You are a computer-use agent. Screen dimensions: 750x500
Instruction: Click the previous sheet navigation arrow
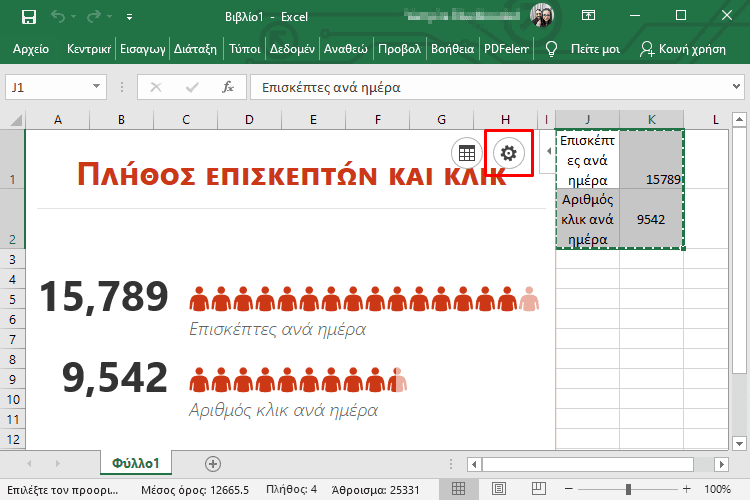[30, 463]
